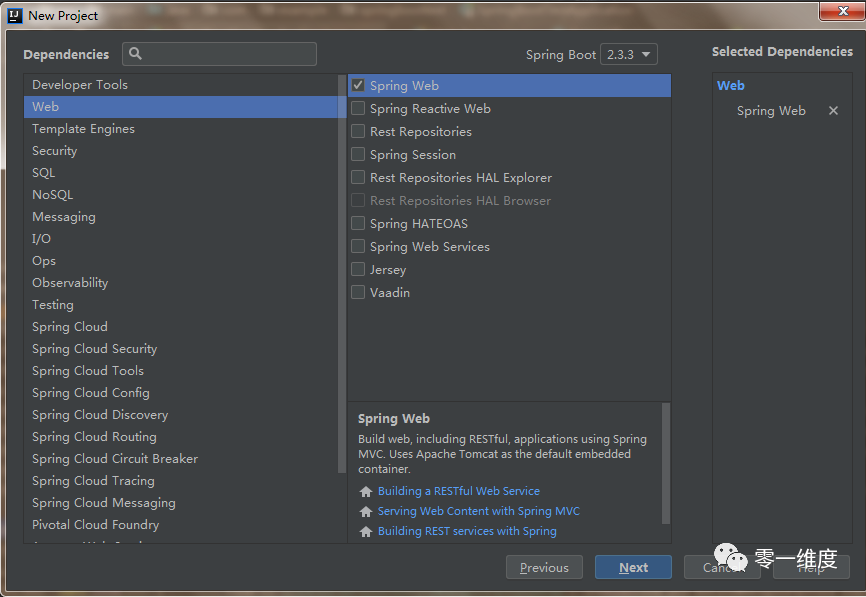Select the Web category
This screenshot has height=597, width=866.
[x=181, y=107]
